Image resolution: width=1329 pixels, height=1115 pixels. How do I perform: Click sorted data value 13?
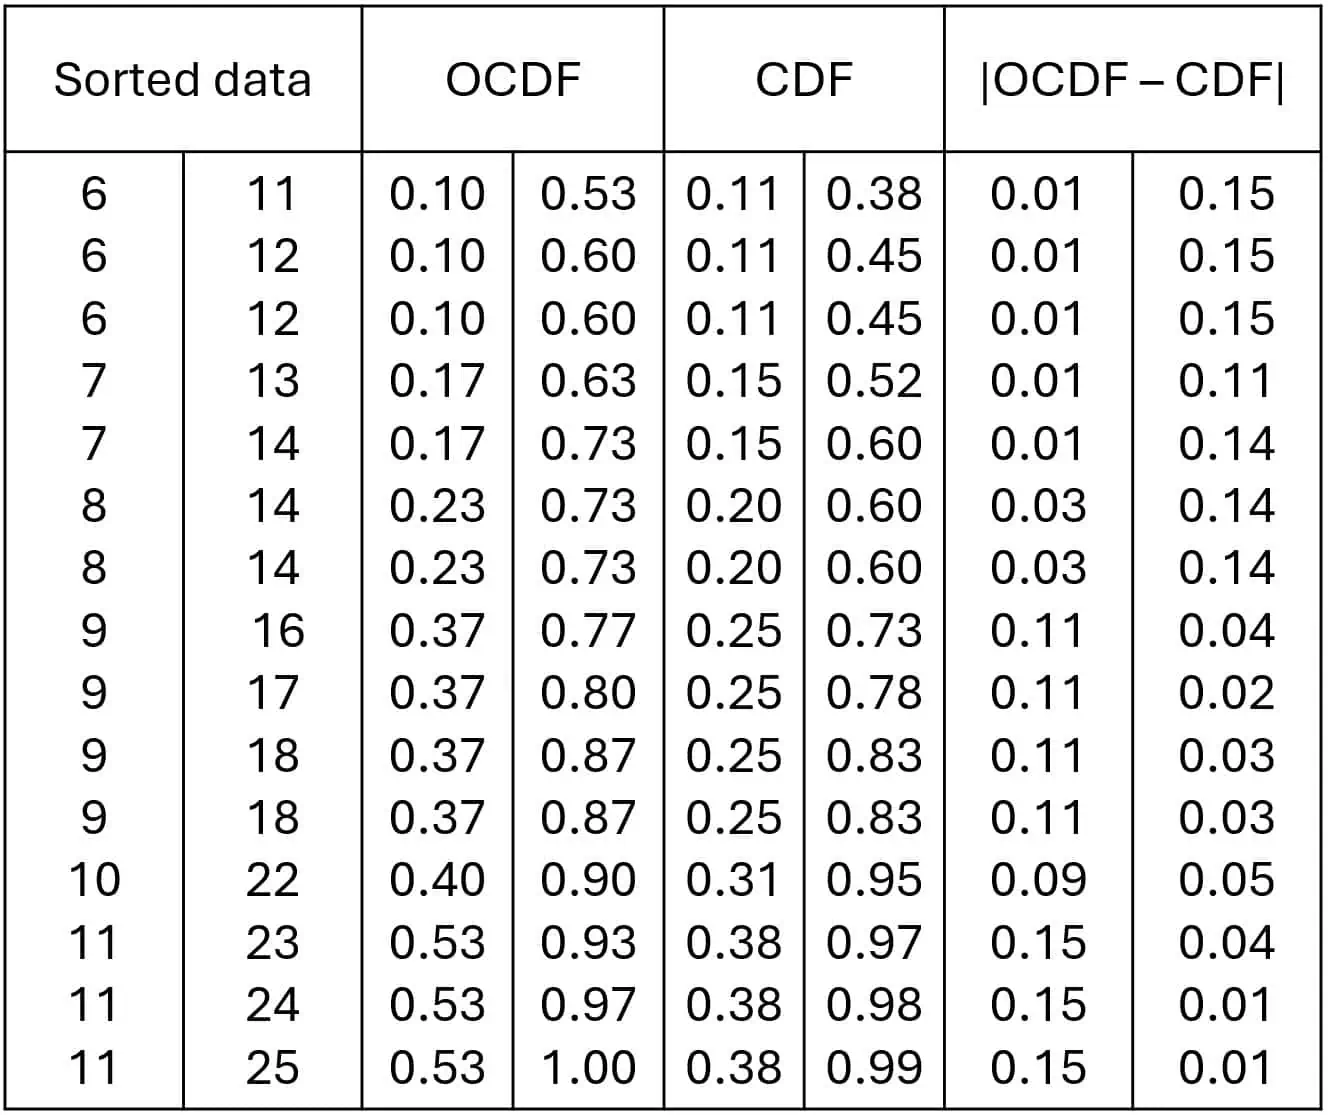272,381
